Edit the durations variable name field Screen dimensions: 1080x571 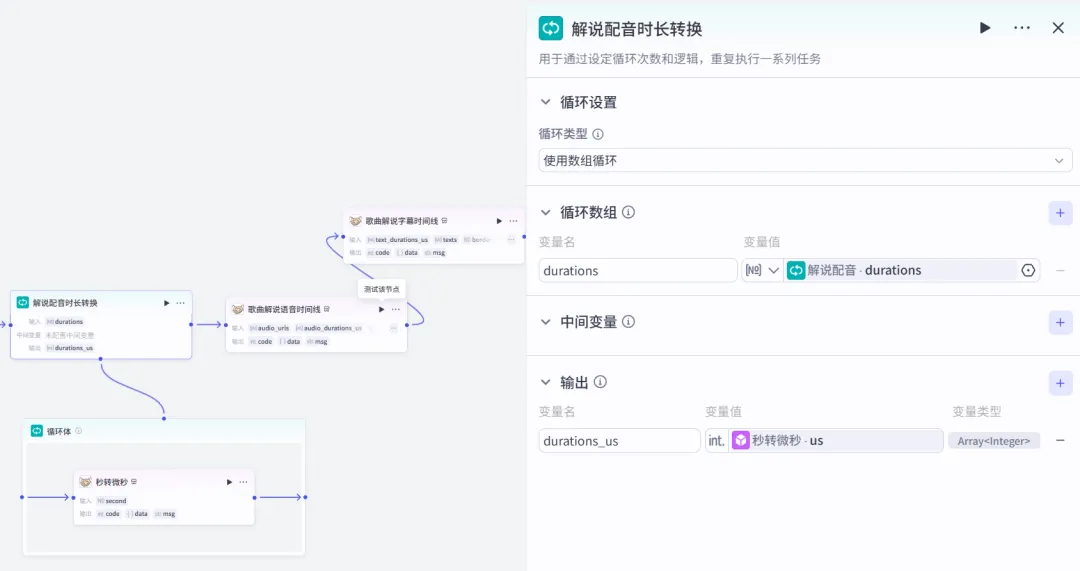point(638,270)
